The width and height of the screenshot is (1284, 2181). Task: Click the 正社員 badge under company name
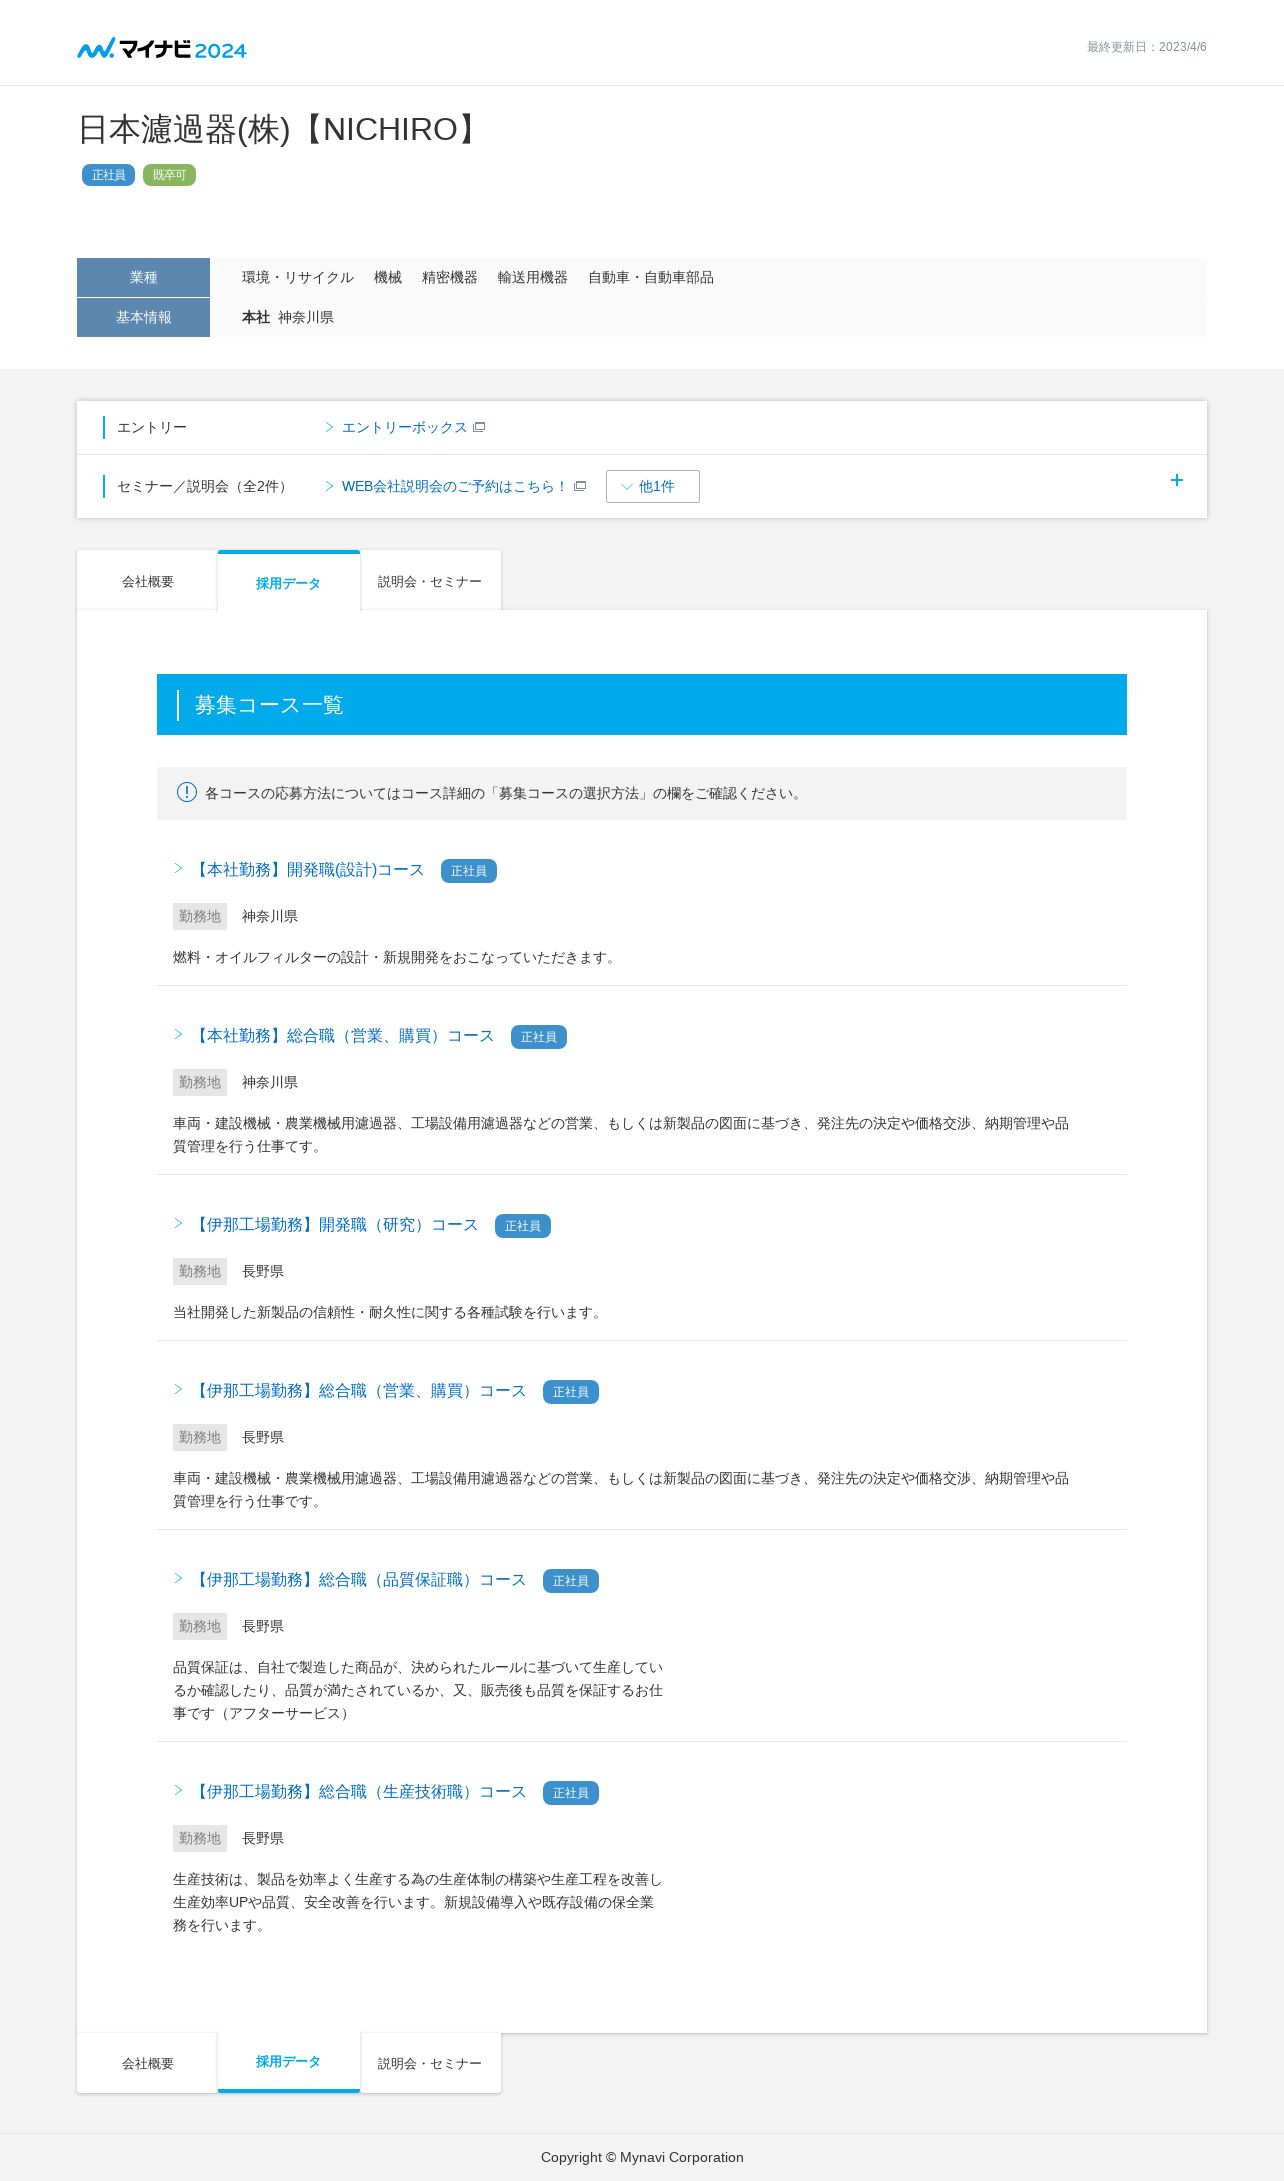[108, 175]
